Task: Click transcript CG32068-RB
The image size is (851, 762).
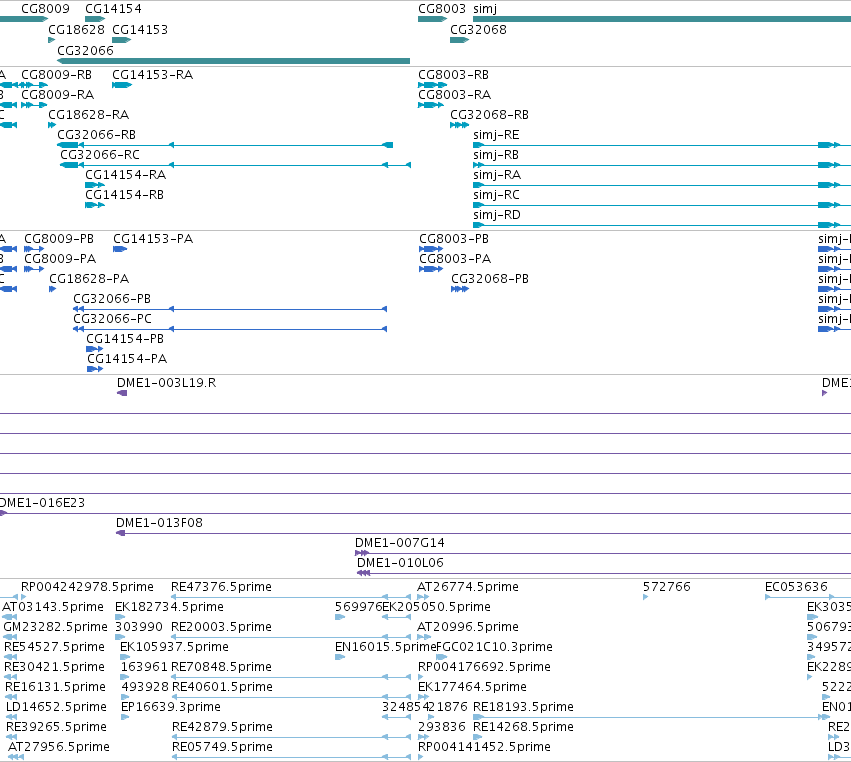Action: (489, 115)
